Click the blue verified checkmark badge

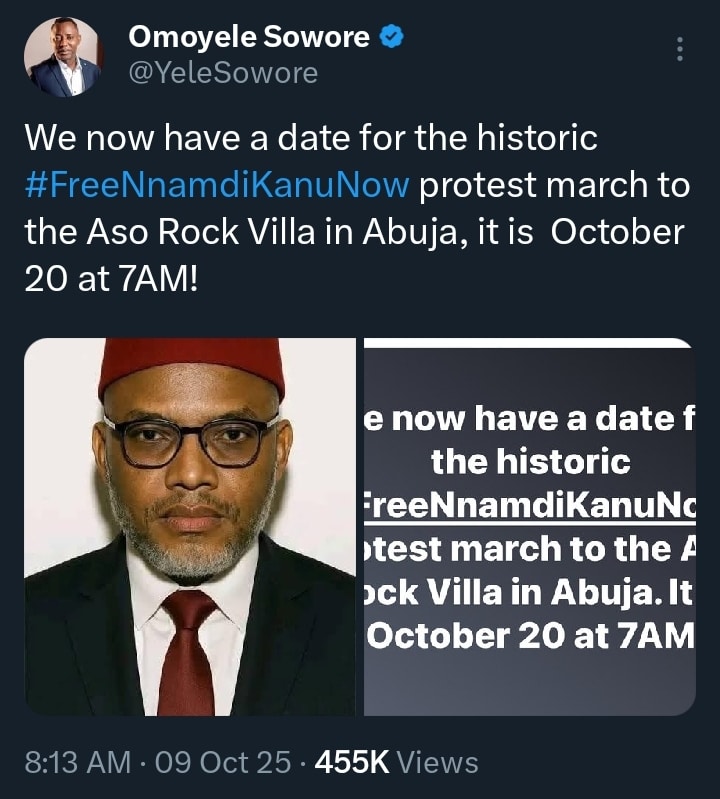click(x=394, y=38)
